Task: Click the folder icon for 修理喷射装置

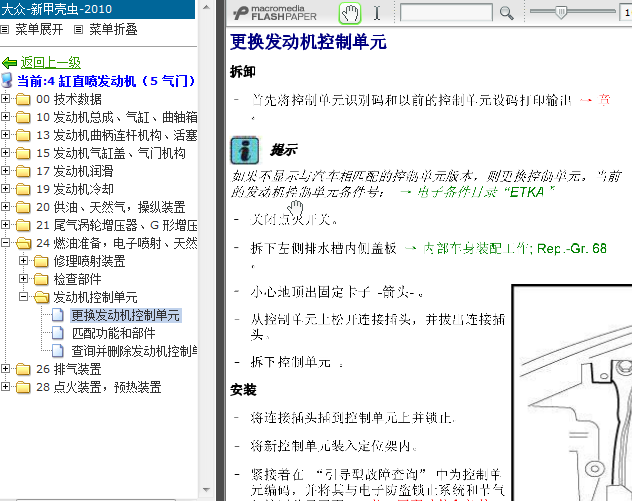Action: (x=41, y=262)
